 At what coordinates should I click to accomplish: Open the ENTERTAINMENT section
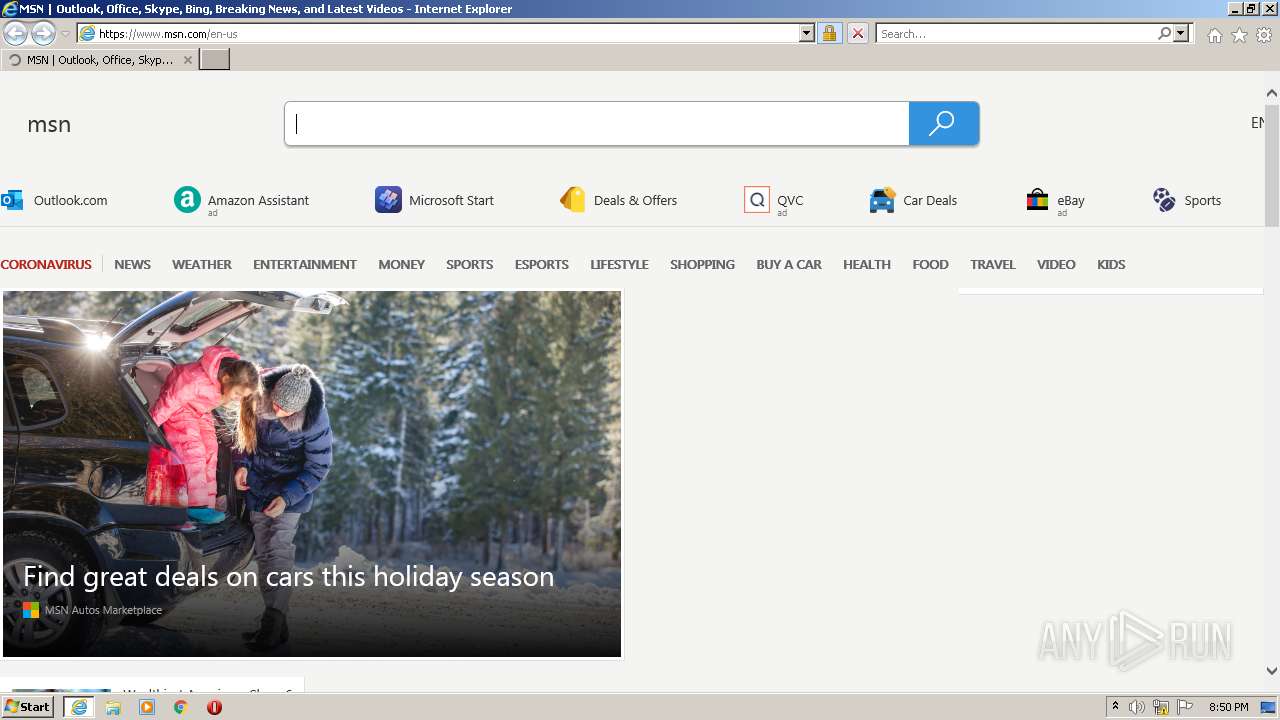click(305, 264)
